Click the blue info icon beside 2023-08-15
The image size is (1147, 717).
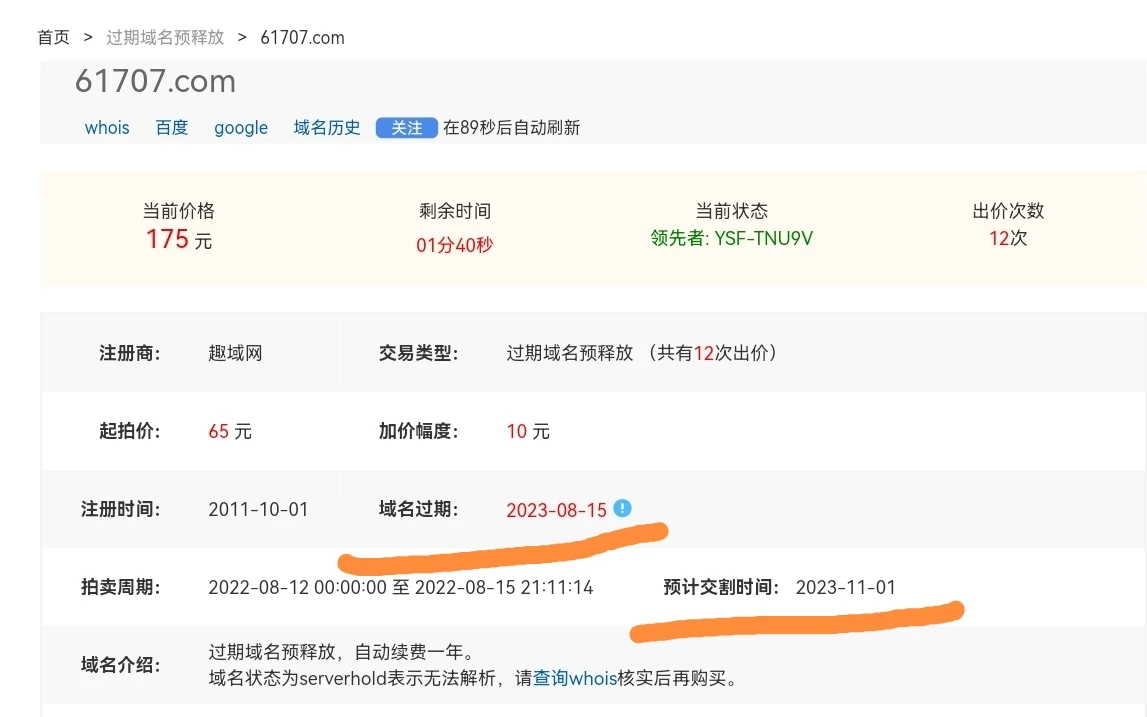623,508
